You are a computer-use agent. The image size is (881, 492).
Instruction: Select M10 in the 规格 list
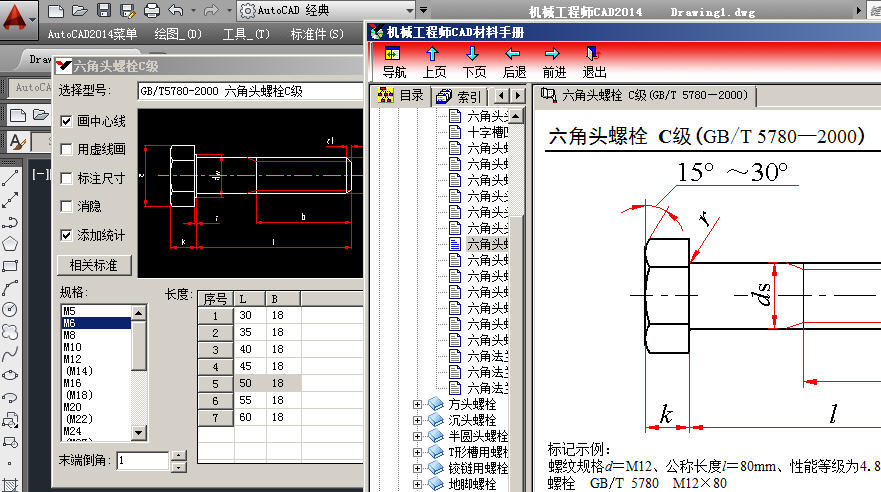click(73, 347)
